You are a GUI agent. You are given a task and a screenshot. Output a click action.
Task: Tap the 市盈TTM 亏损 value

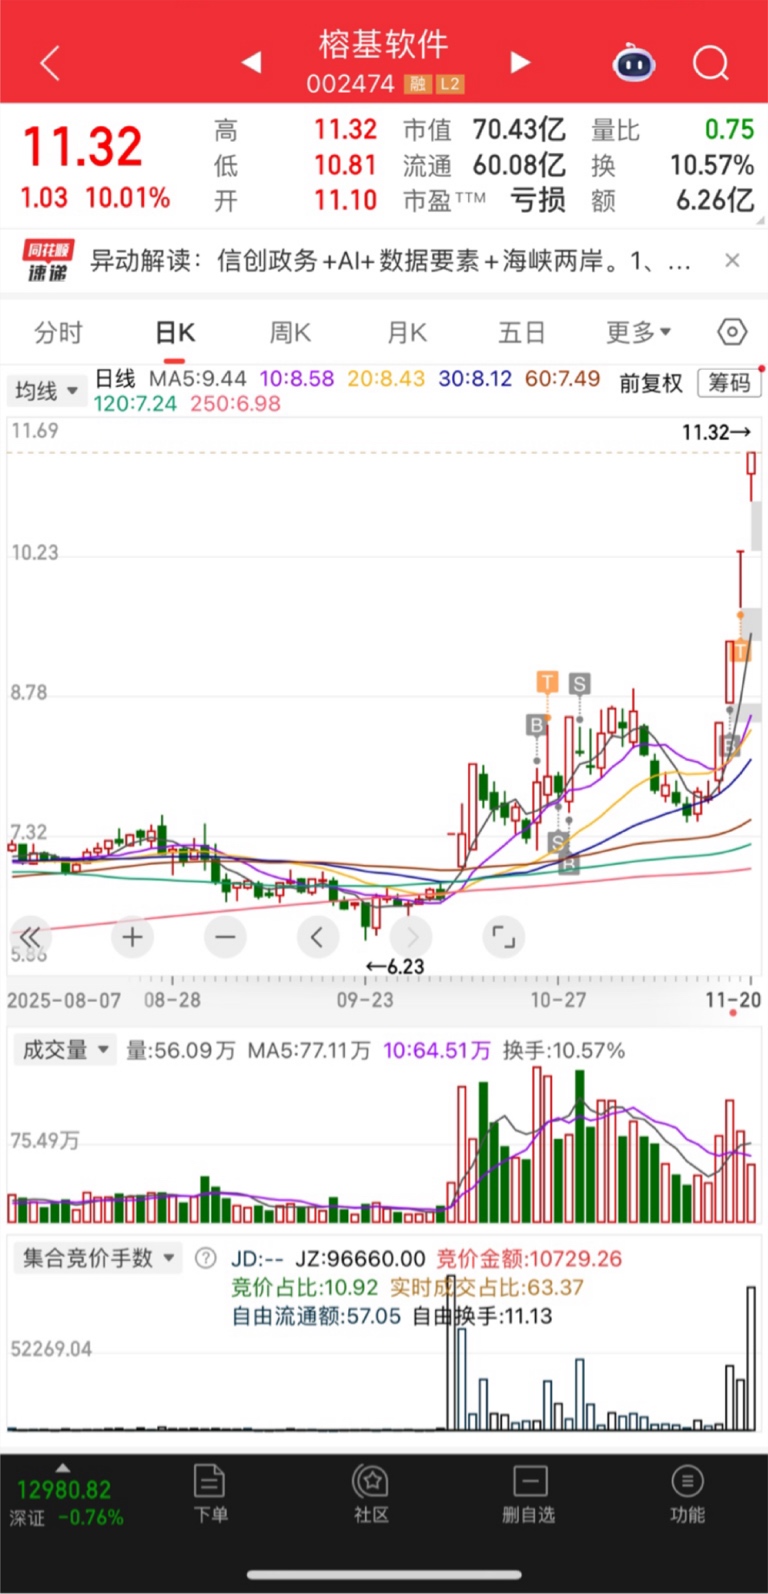point(538,200)
